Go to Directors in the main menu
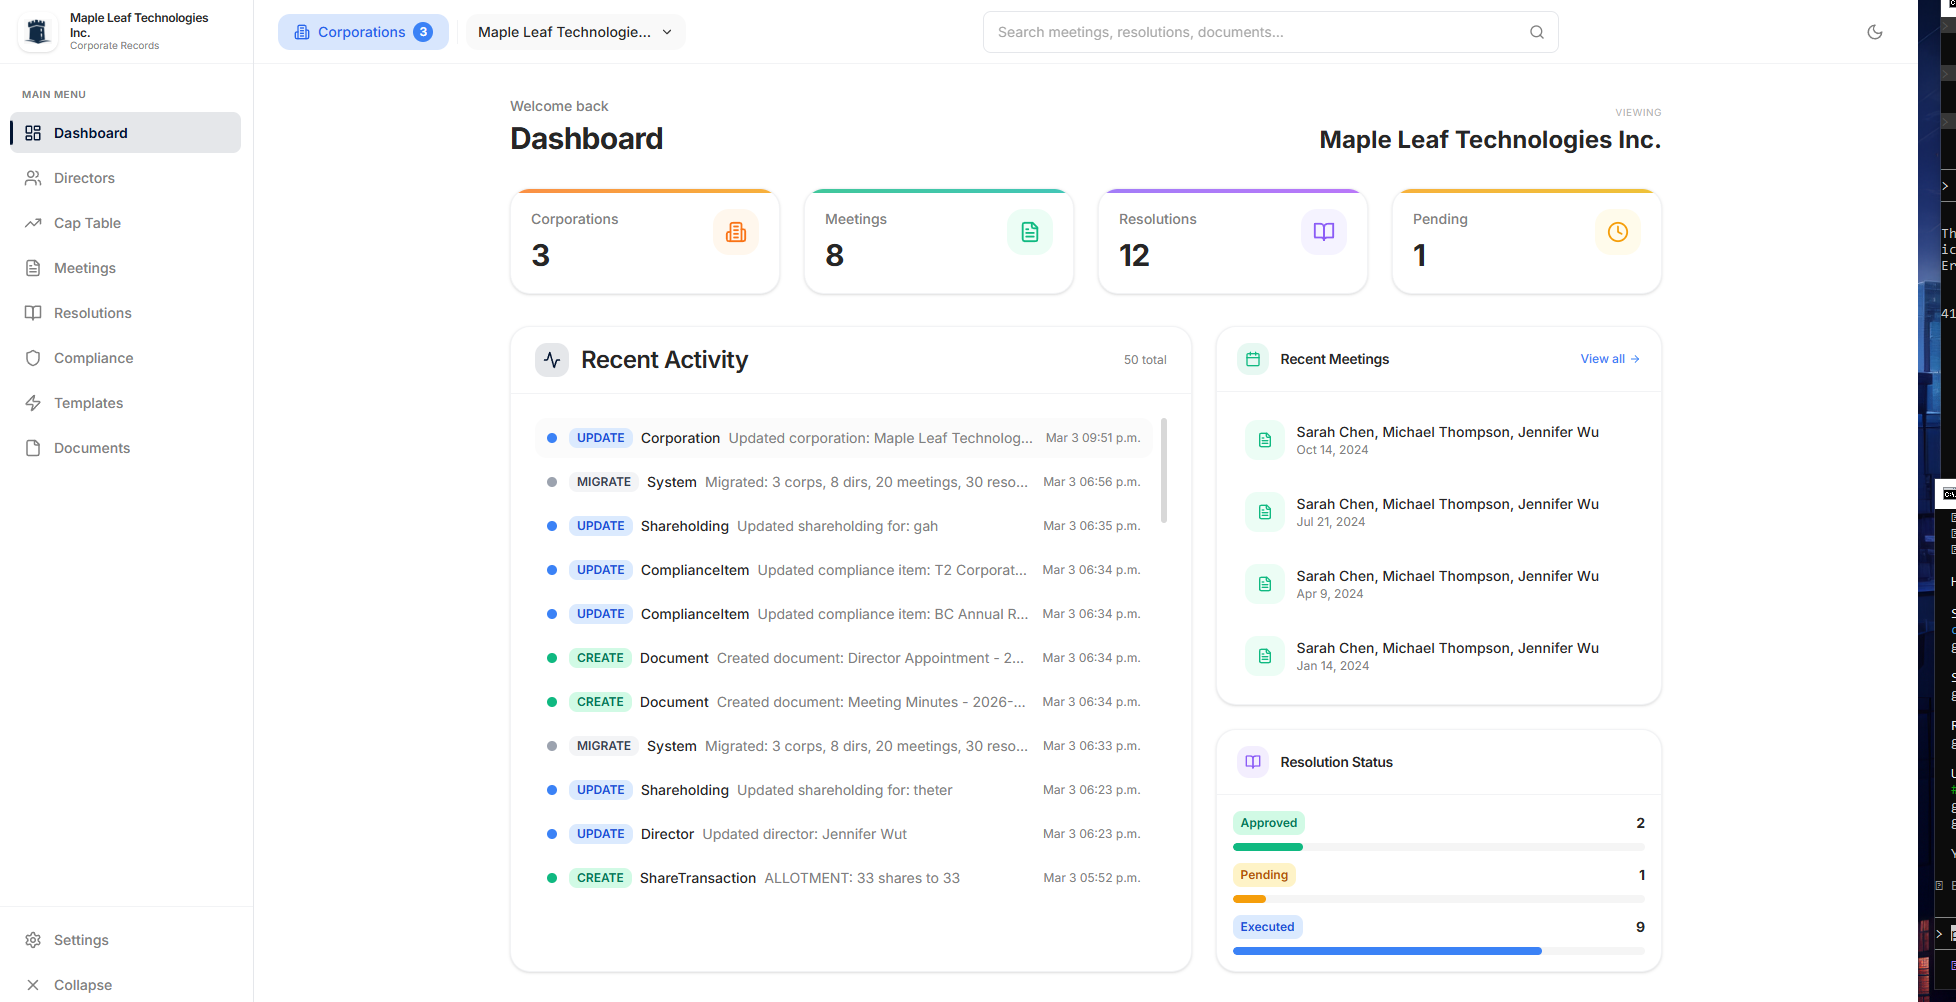The width and height of the screenshot is (1956, 1002). pos(126,178)
